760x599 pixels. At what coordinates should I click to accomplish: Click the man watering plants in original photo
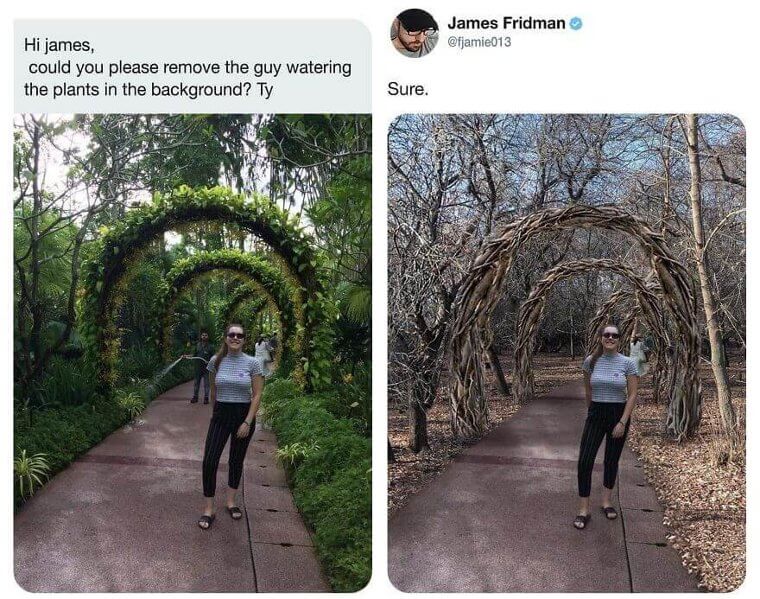click(x=203, y=367)
